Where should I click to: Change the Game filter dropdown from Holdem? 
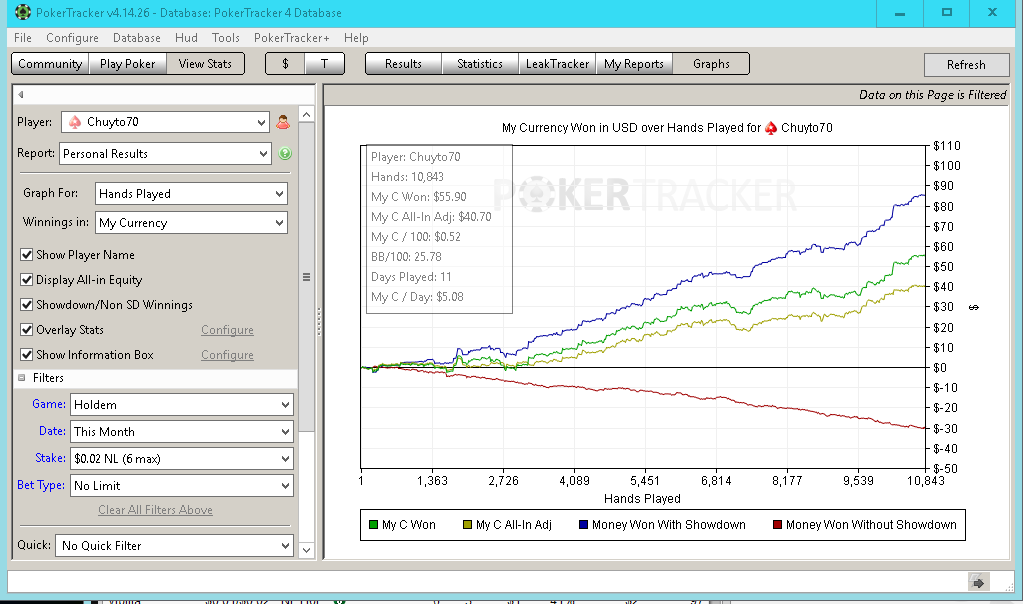(x=182, y=404)
